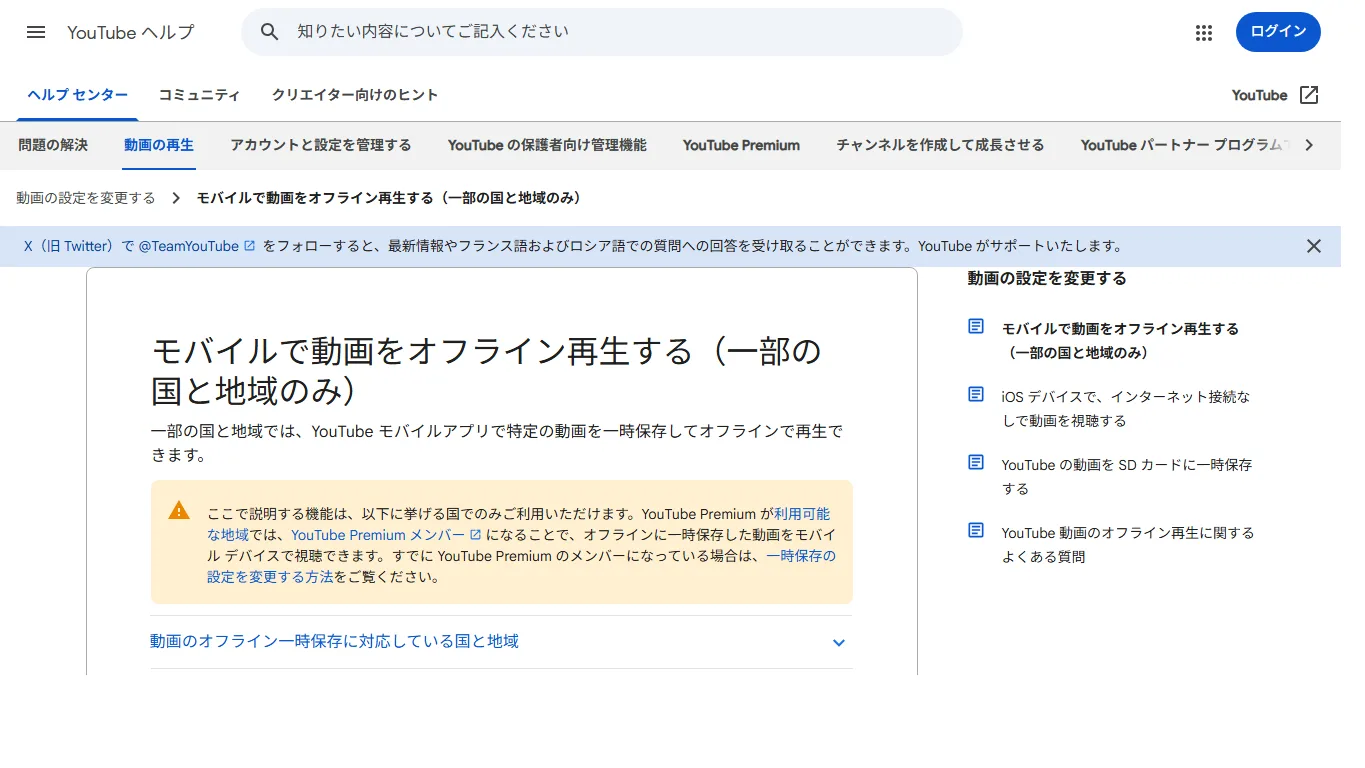
Task: Open the Google apps grid
Action: click(x=1204, y=32)
